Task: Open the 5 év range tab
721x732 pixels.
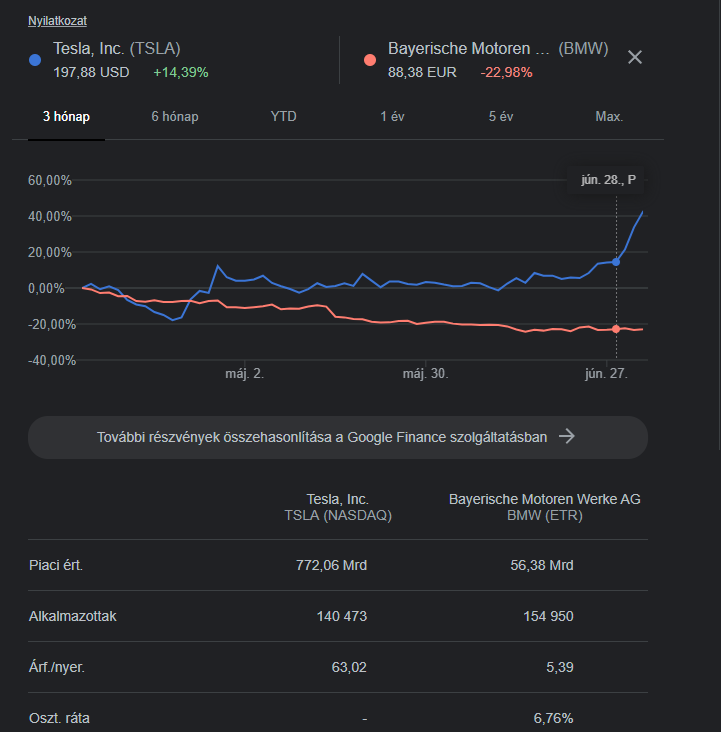Action: coord(501,117)
